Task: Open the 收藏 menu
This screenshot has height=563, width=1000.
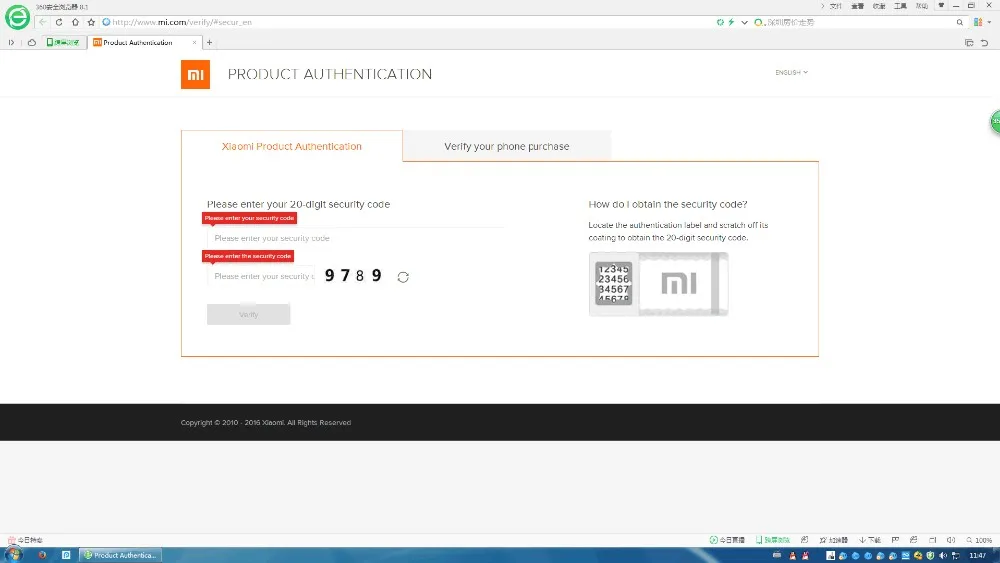Action: [x=879, y=6]
